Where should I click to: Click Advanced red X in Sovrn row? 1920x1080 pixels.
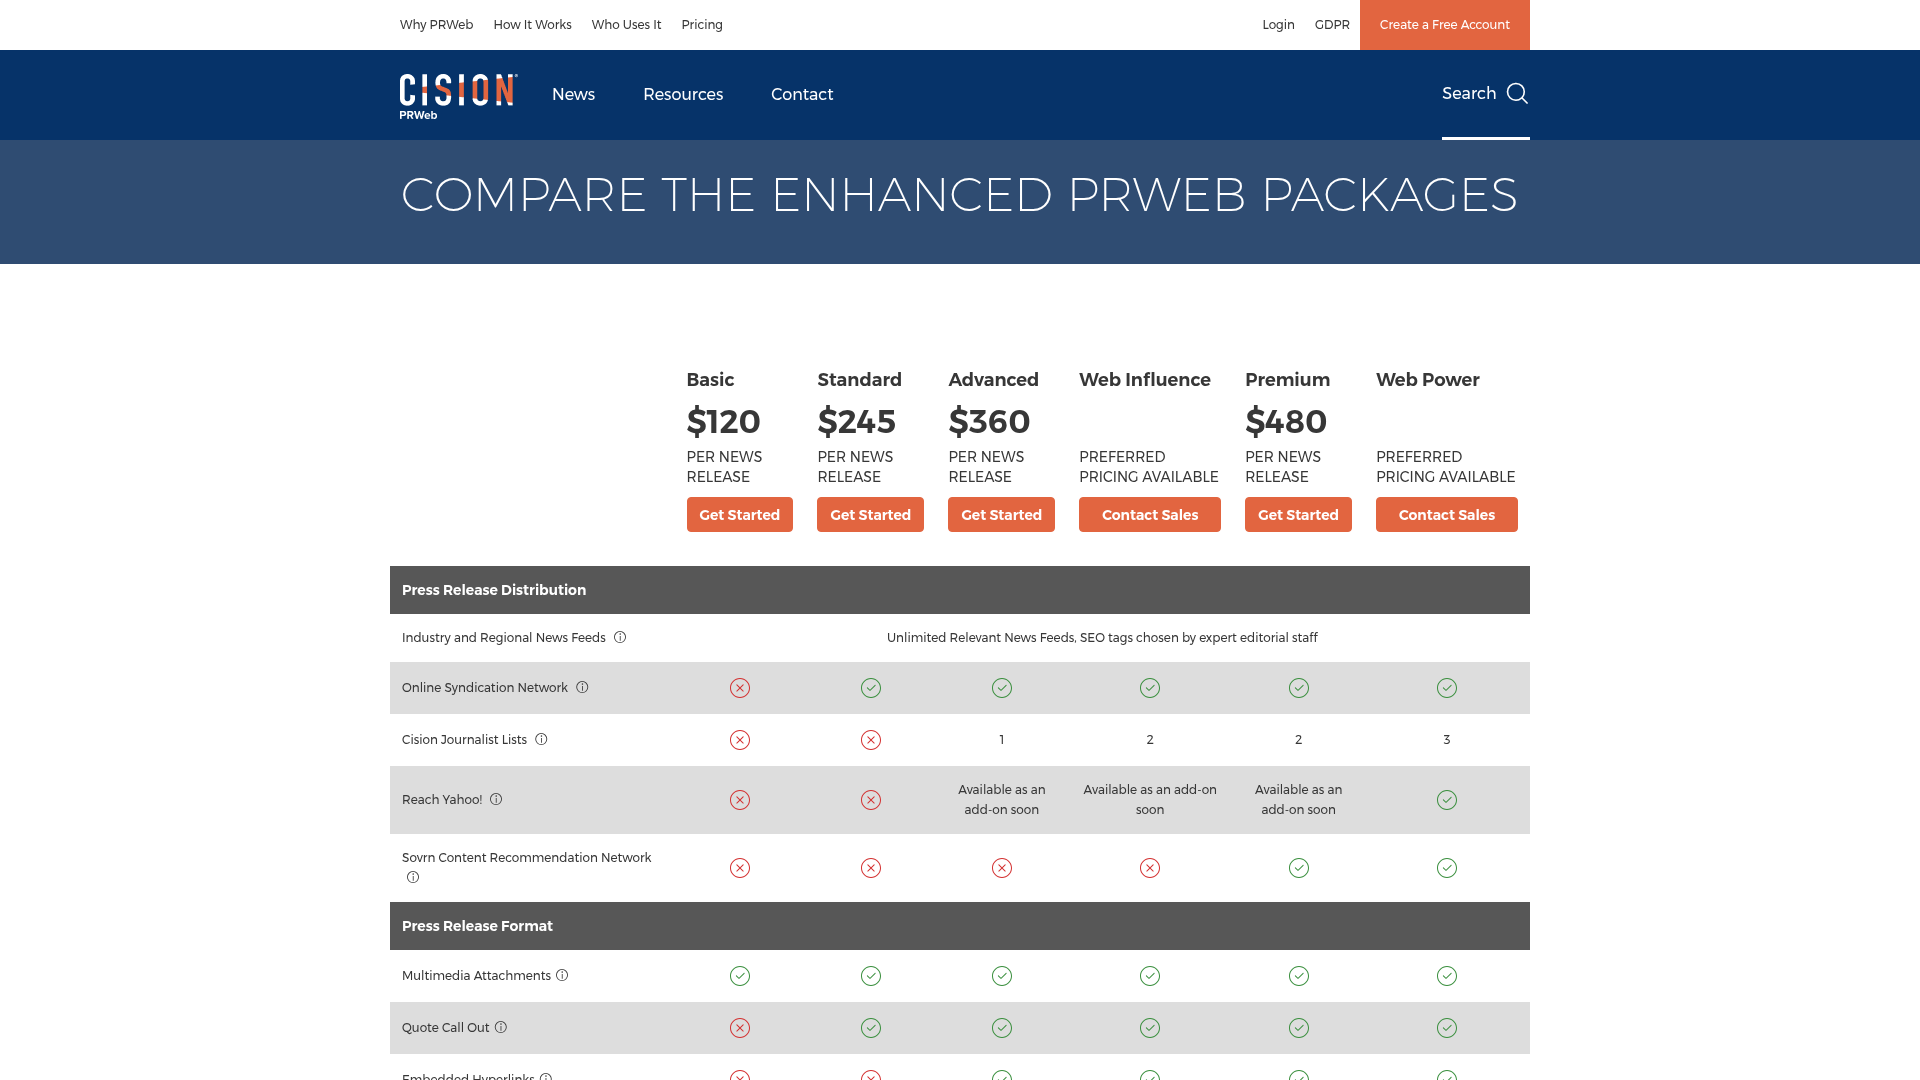click(1002, 868)
